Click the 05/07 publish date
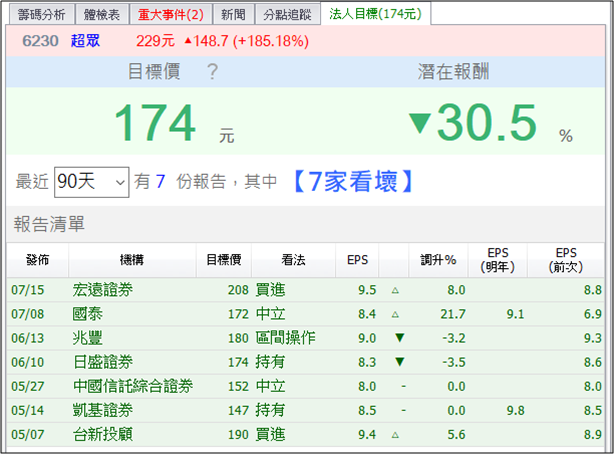This screenshot has height=454, width=614. pos(27,434)
